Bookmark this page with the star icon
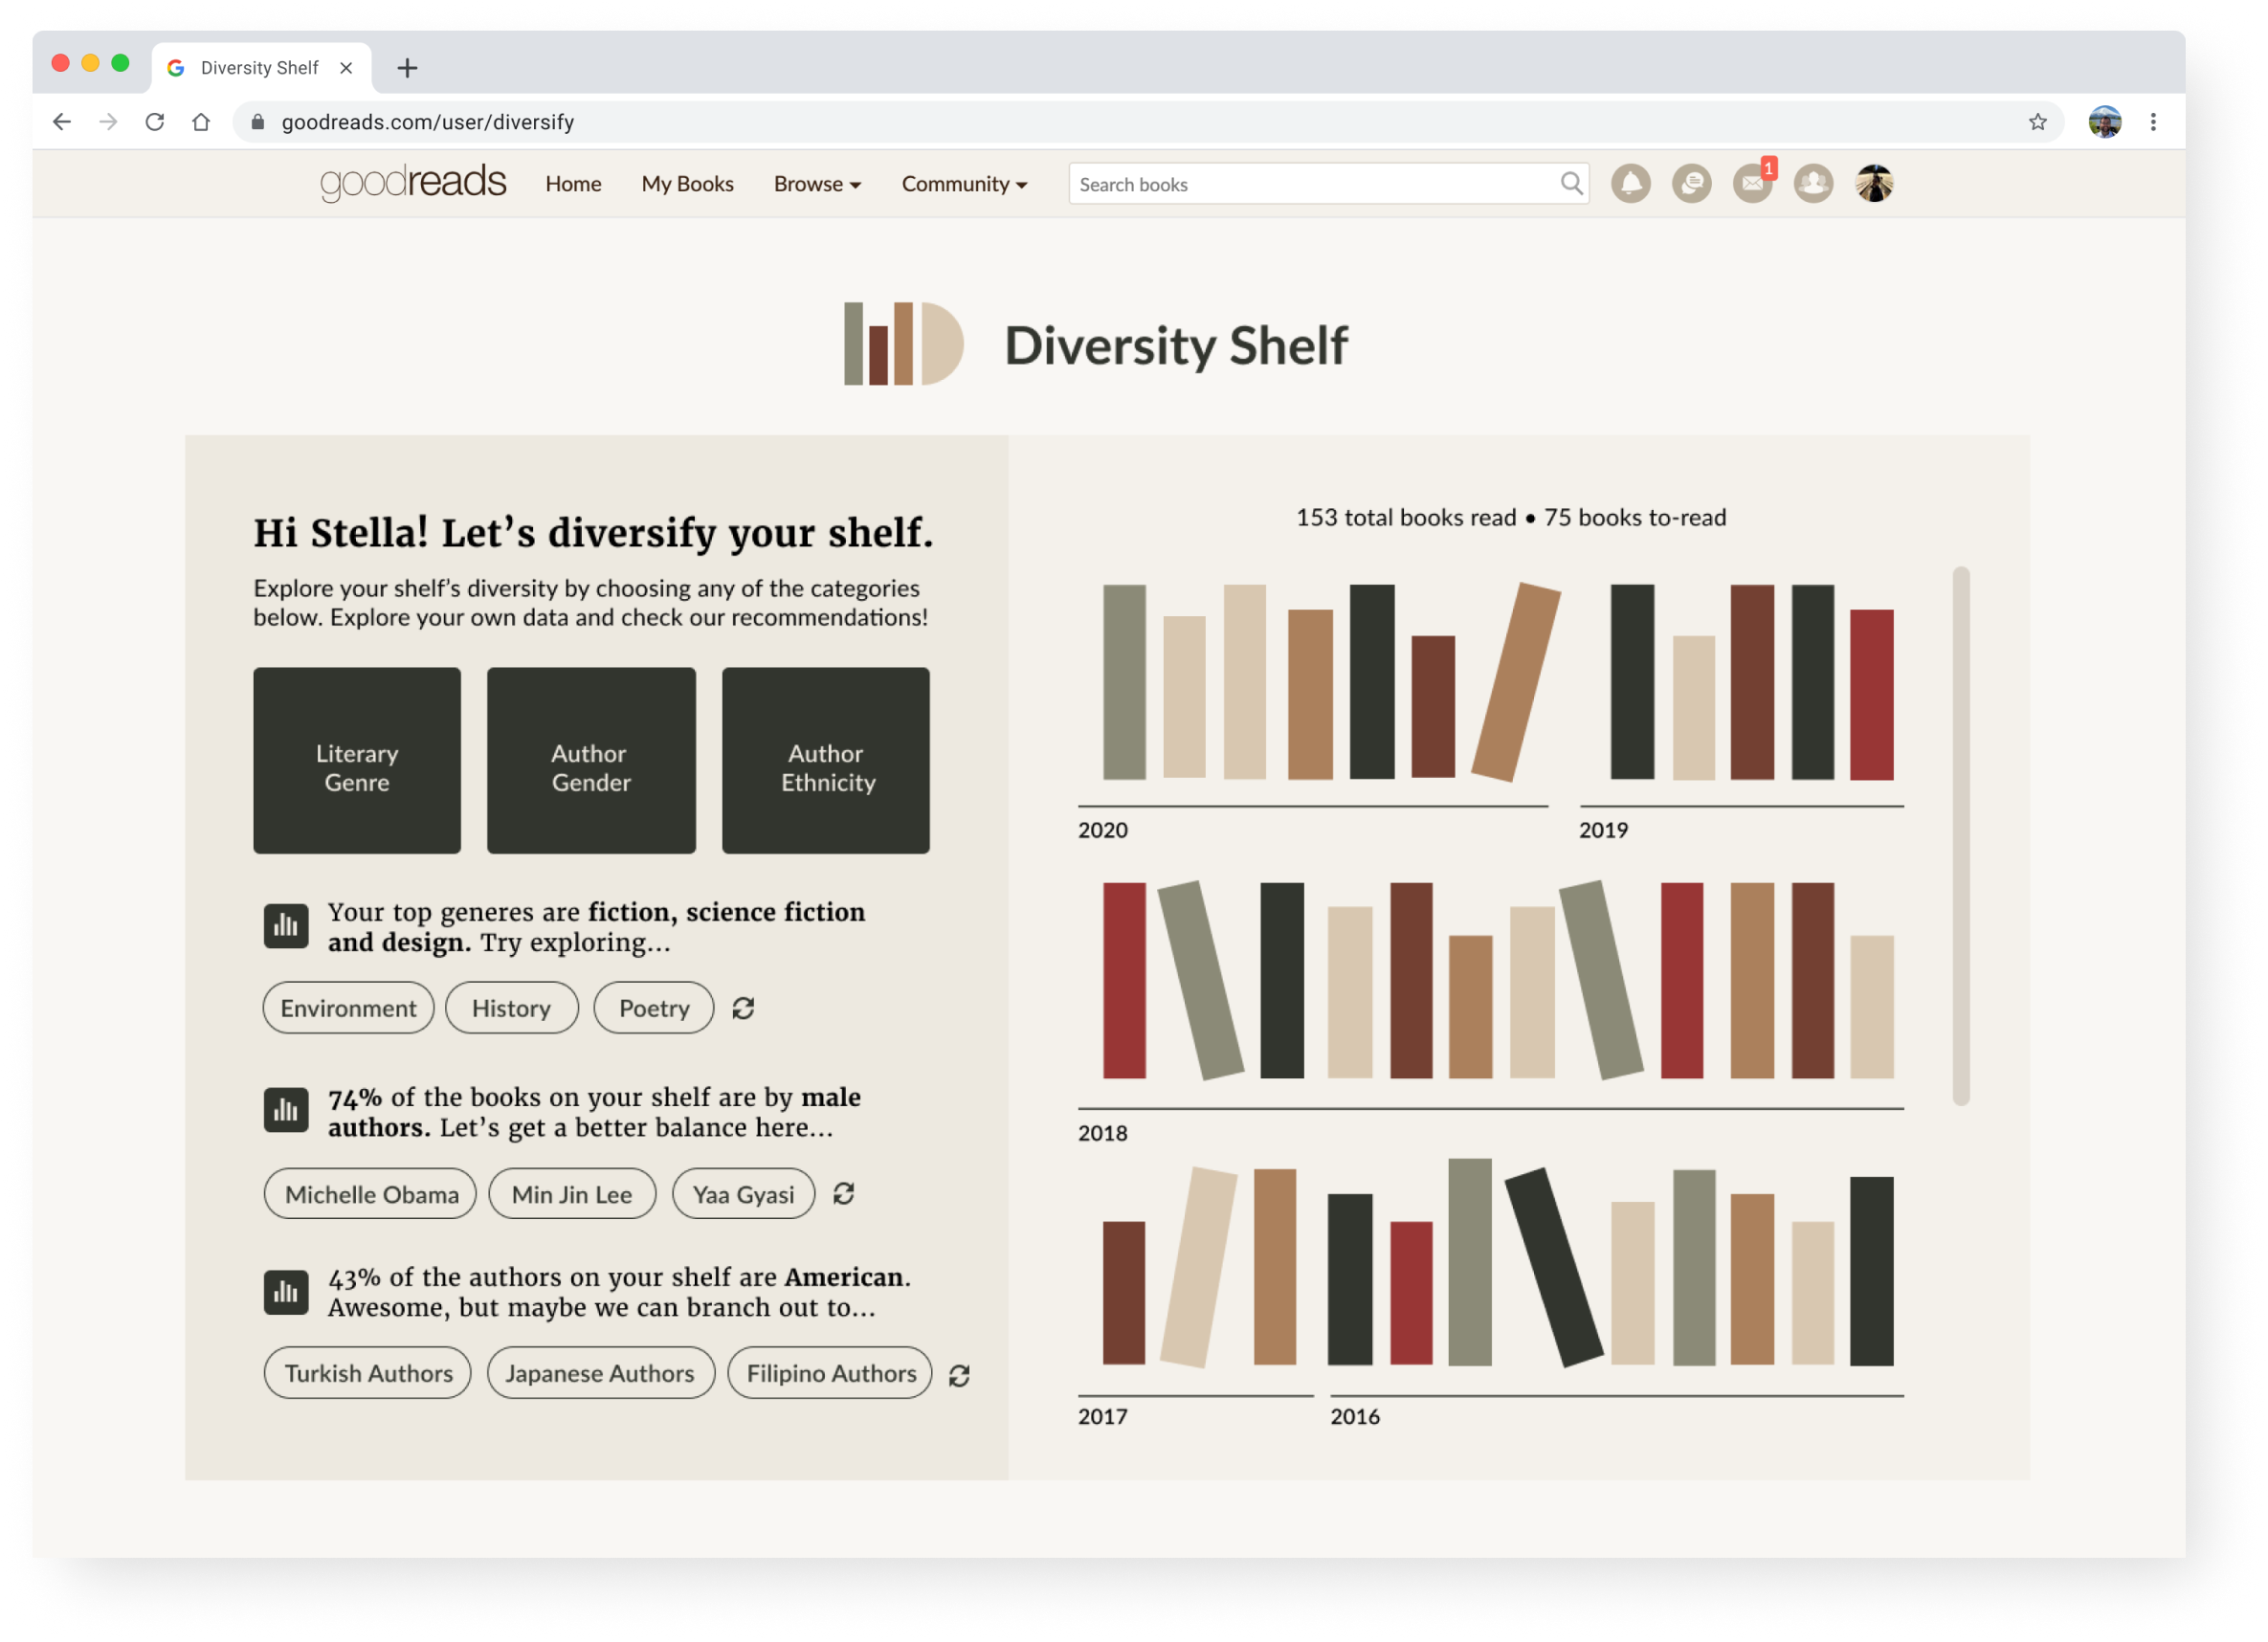The width and height of the screenshot is (2268, 1642). (x=2037, y=122)
